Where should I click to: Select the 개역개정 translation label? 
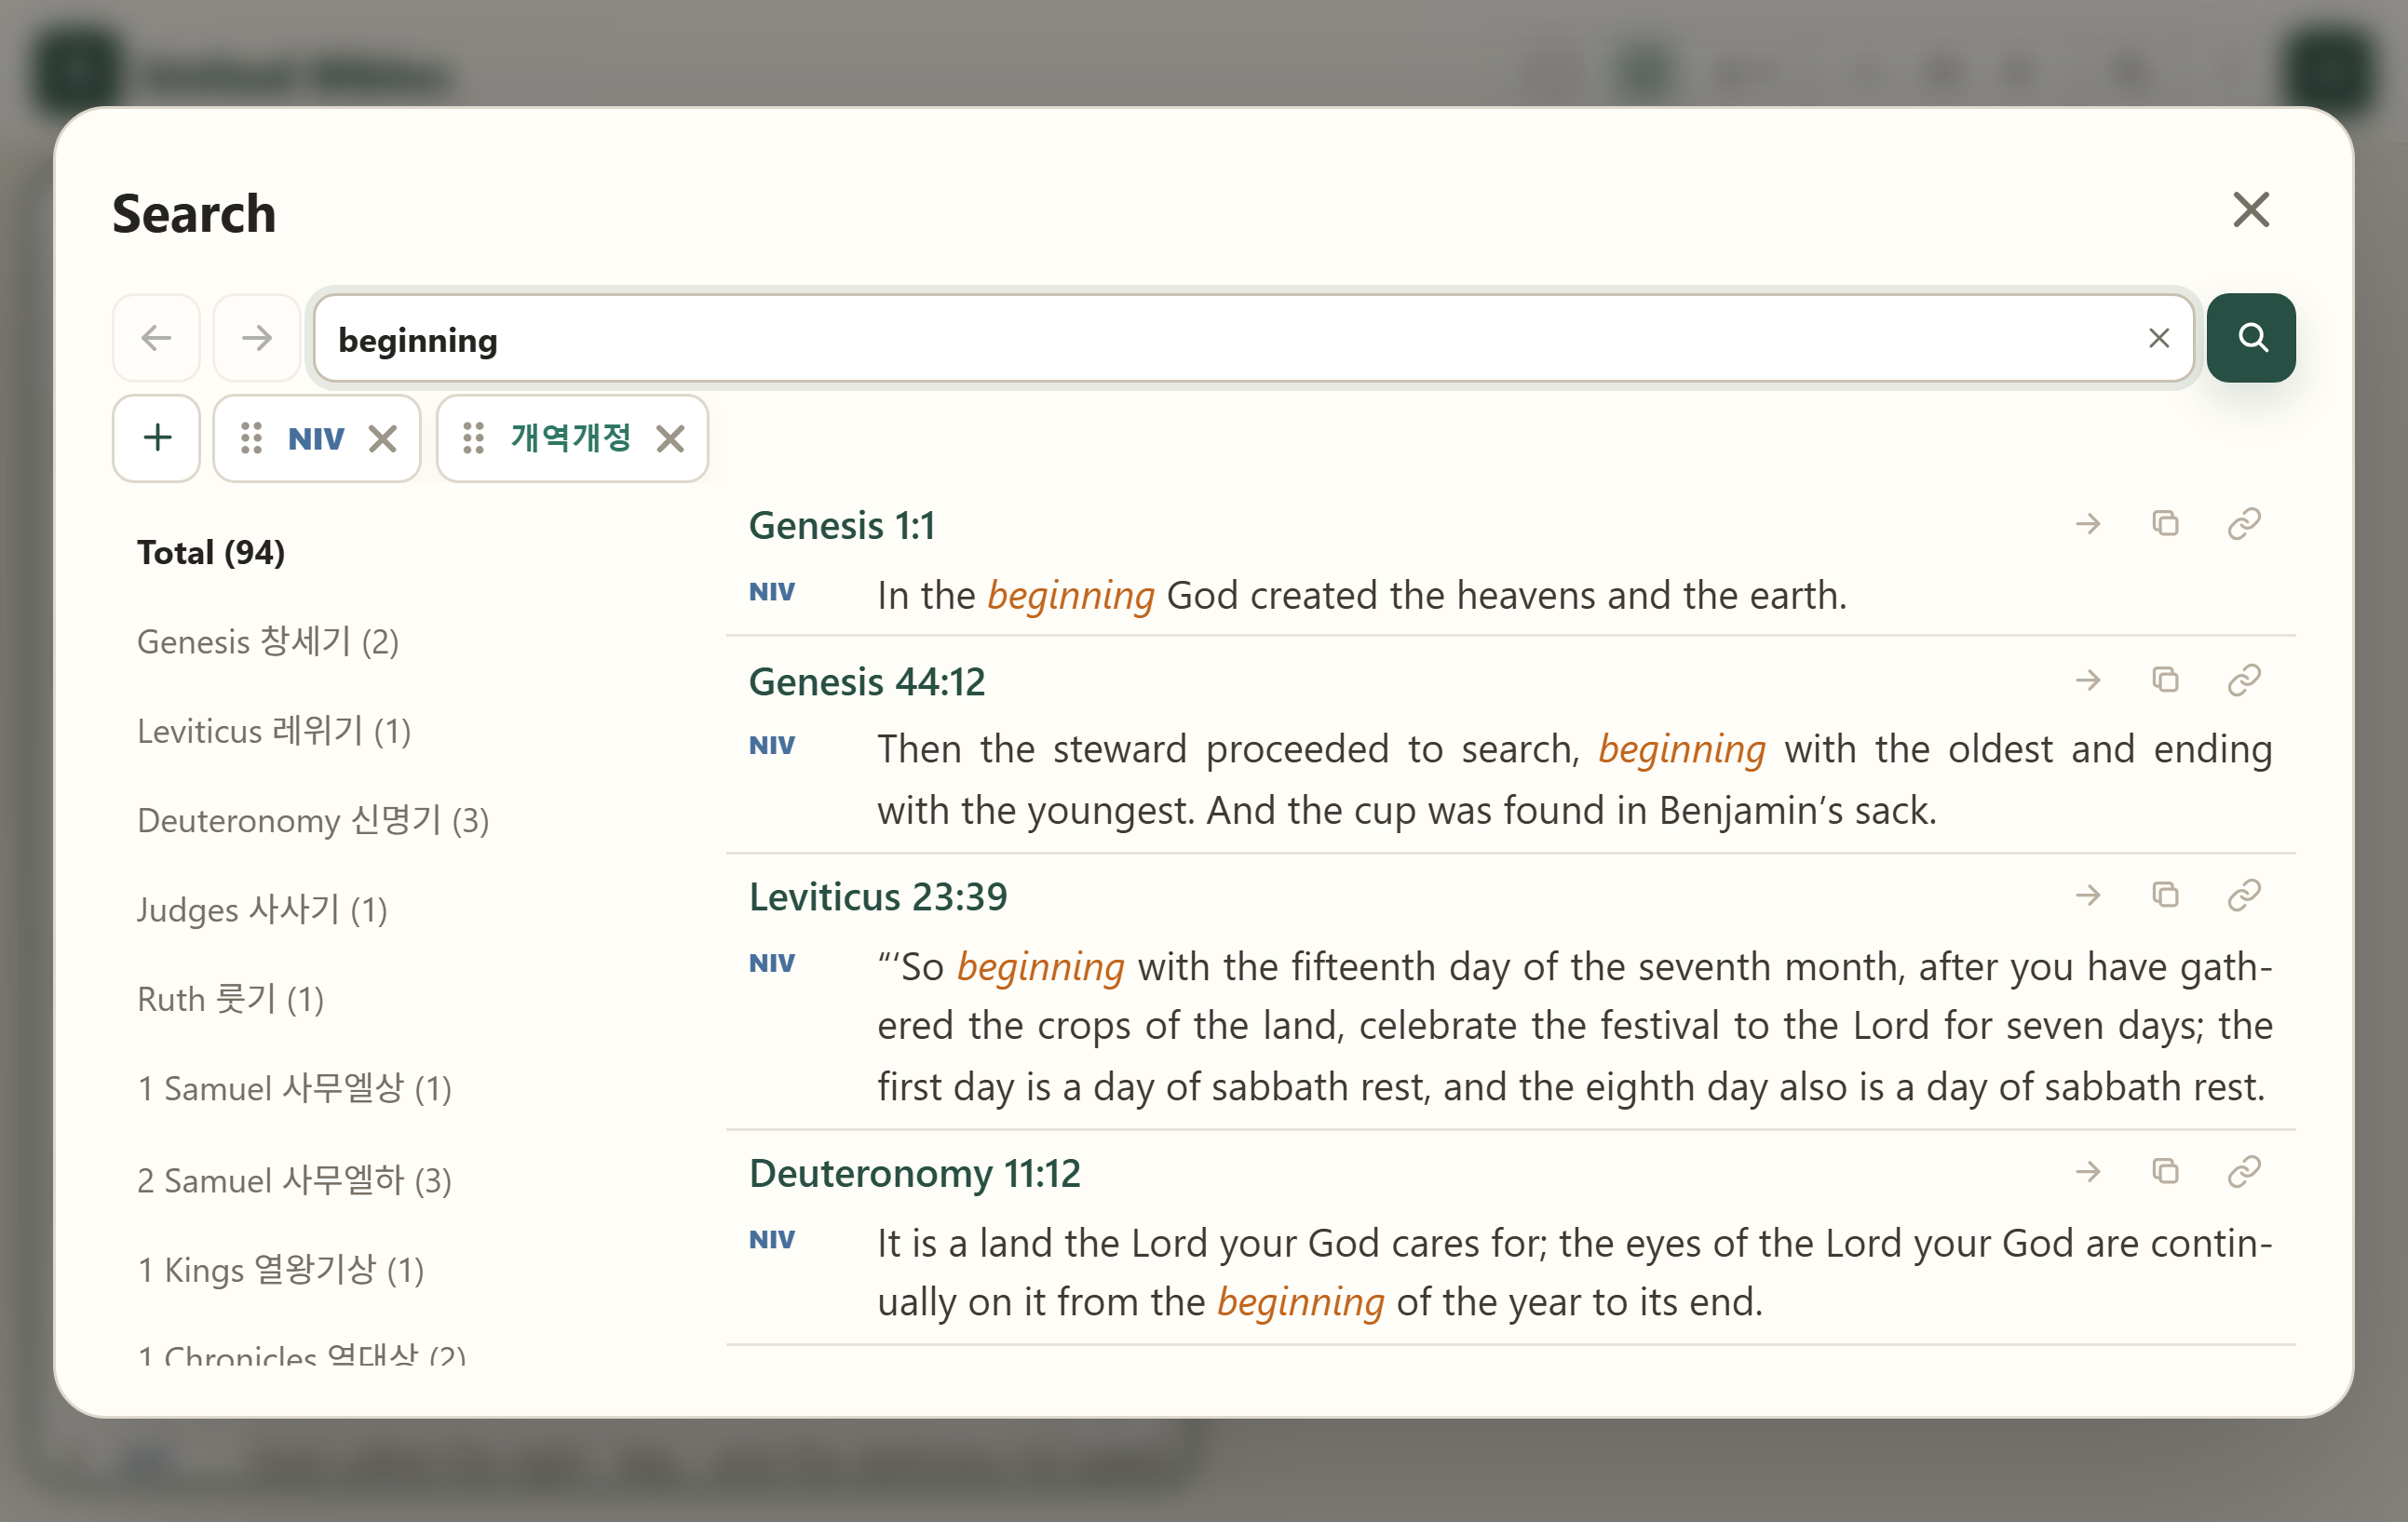coord(570,438)
